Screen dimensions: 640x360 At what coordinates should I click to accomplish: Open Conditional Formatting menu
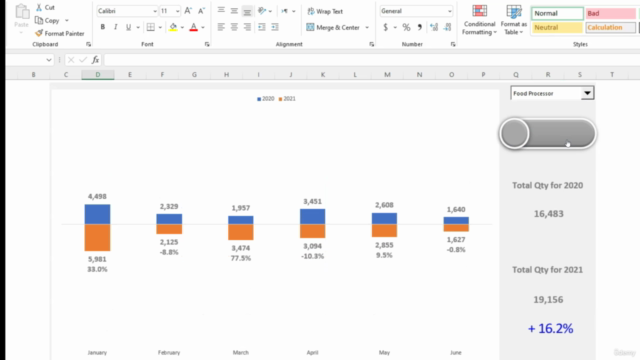(x=479, y=20)
